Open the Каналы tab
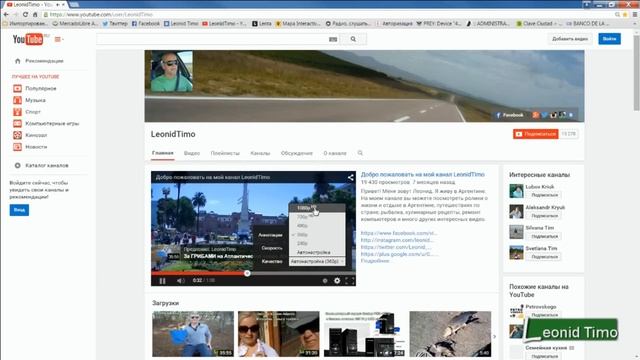This screenshot has height=360, width=640. 260,153
